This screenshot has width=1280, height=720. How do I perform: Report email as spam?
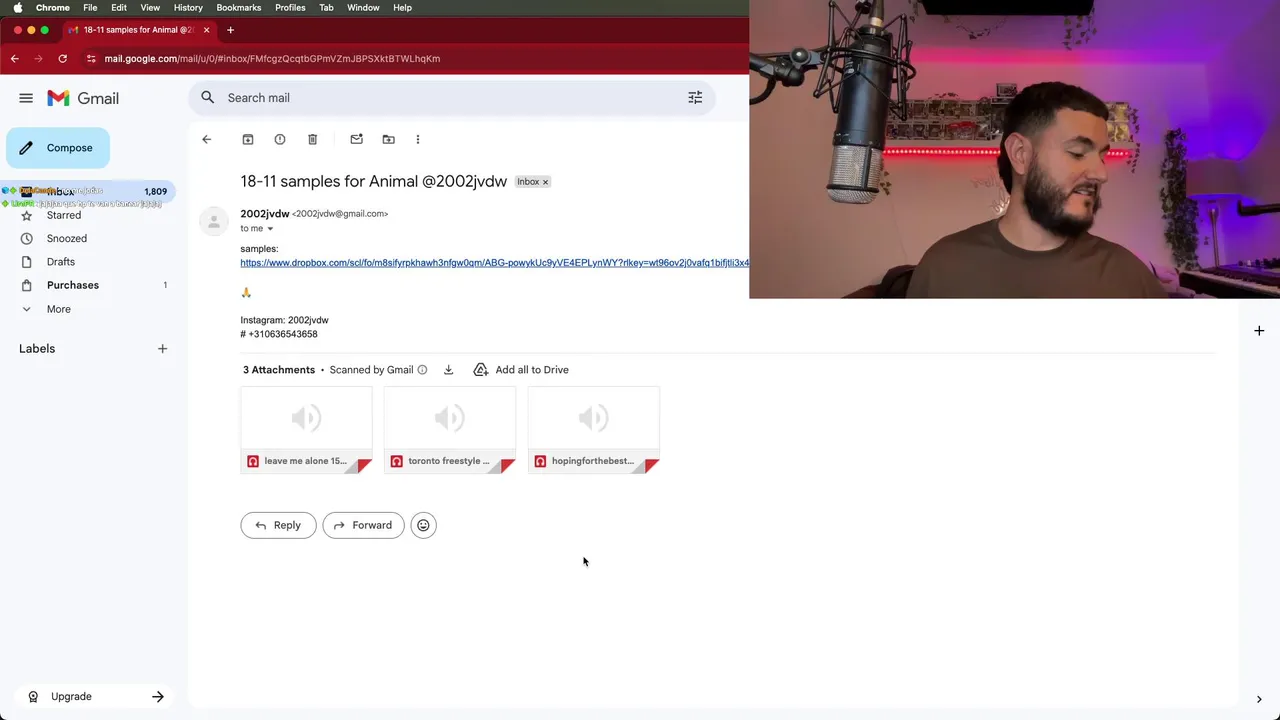(280, 139)
